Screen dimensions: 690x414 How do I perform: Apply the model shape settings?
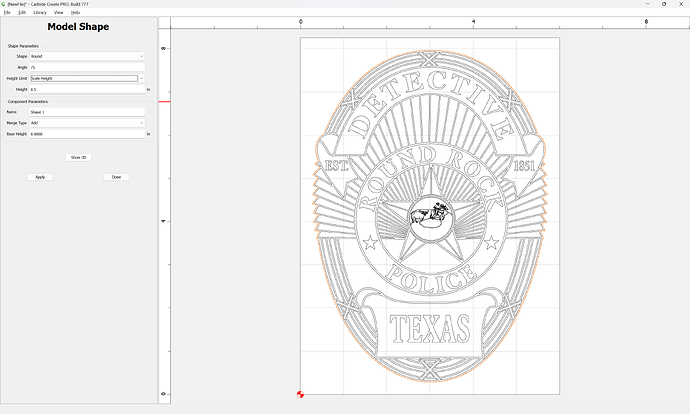40,177
